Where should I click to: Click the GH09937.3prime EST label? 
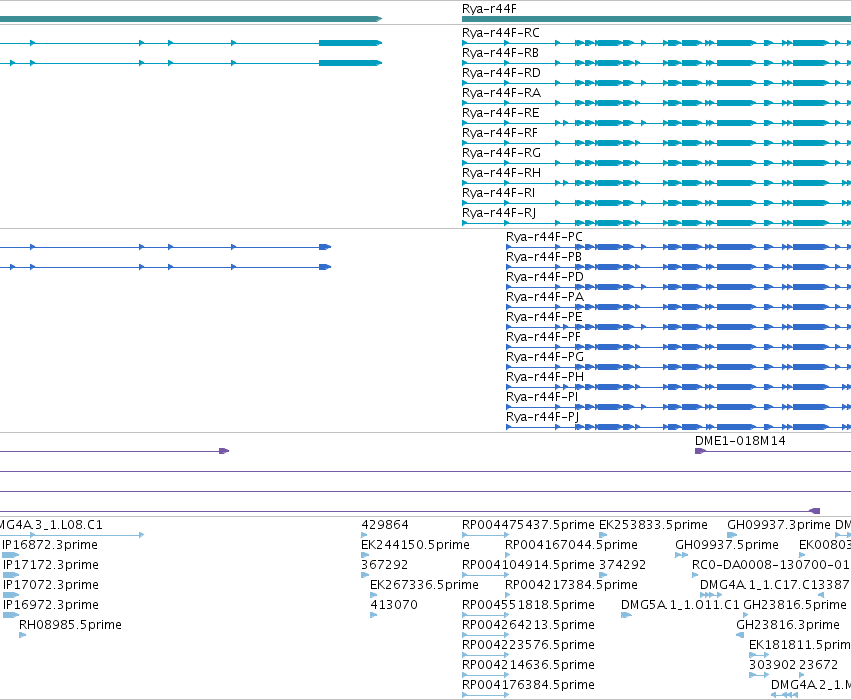tap(779, 525)
